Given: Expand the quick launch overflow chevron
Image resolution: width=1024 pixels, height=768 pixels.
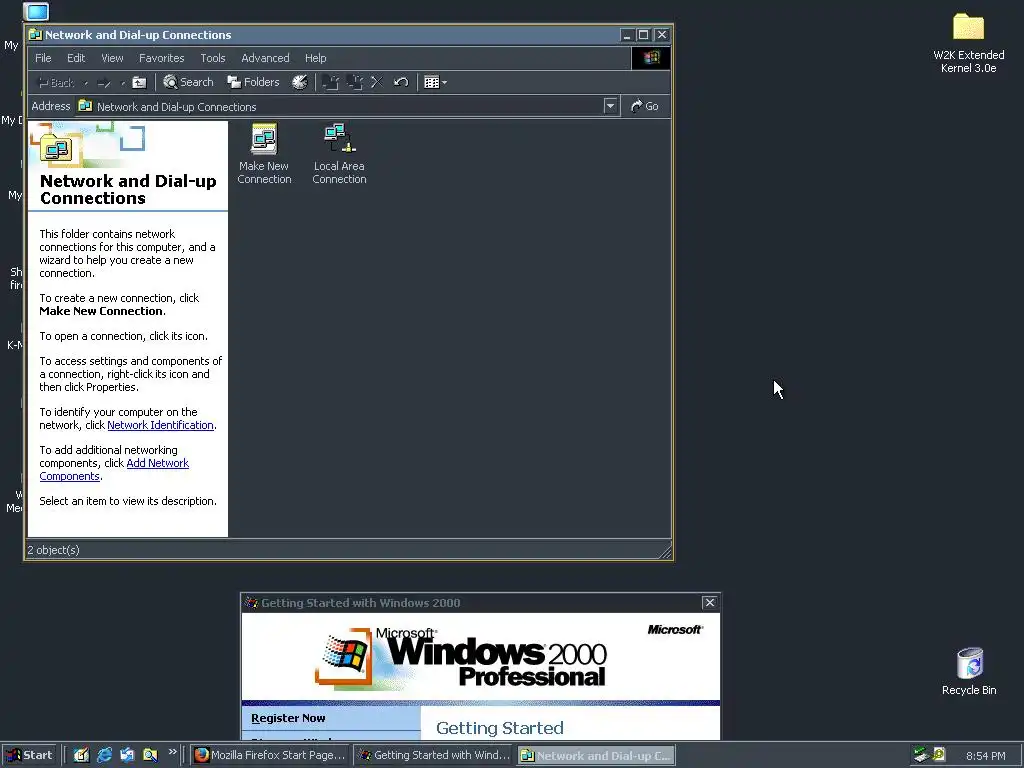Looking at the screenshot, I should pyautogui.click(x=172, y=752).
